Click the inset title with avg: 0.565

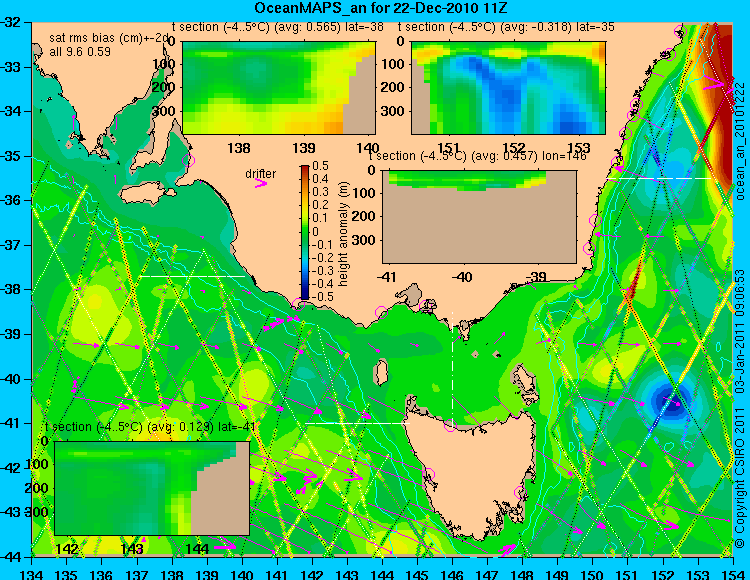(278, 27)
